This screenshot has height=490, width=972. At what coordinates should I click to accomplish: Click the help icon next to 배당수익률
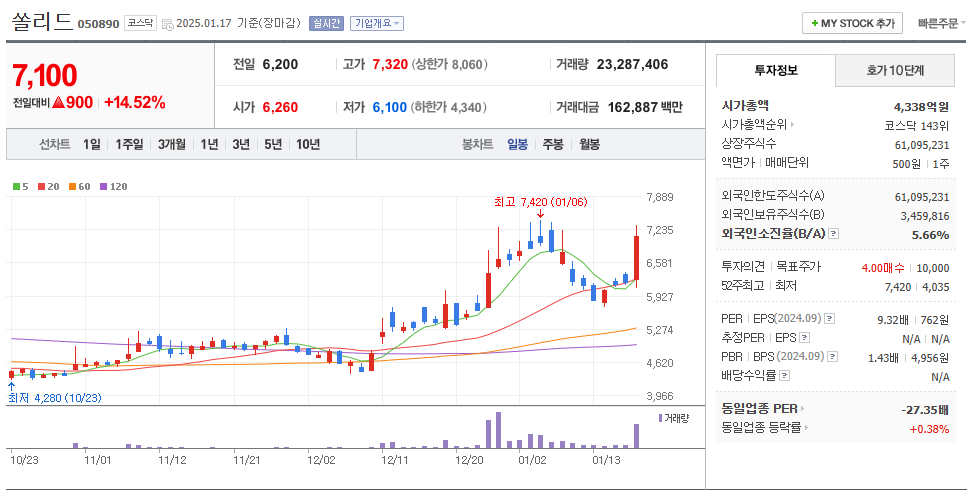784,376
